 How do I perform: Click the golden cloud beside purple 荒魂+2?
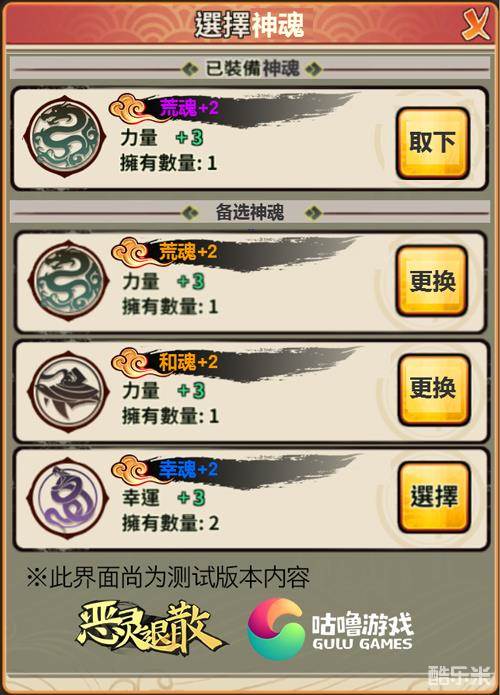coord(127,108)
